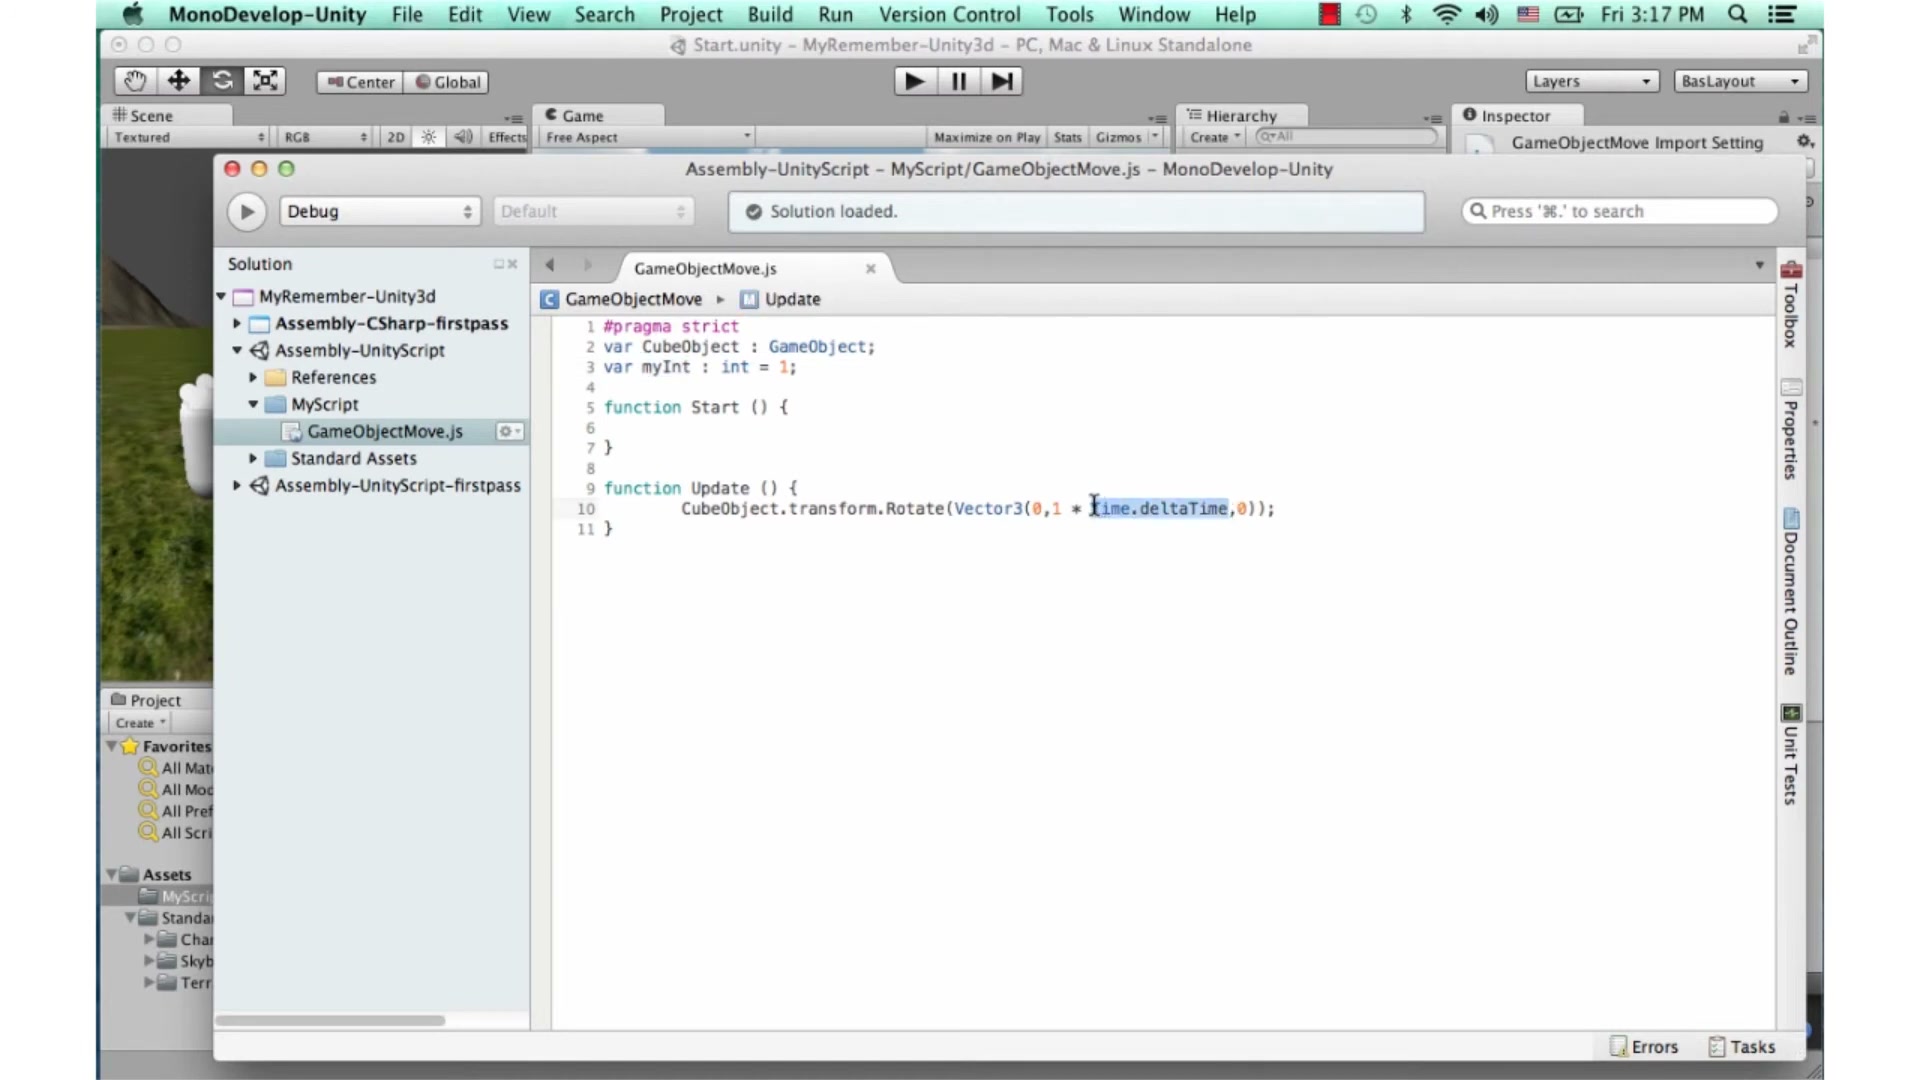The image size is (1920, 1080).
Task: Open options gear for GameObjectMove.js
Action: coord(510,431)
